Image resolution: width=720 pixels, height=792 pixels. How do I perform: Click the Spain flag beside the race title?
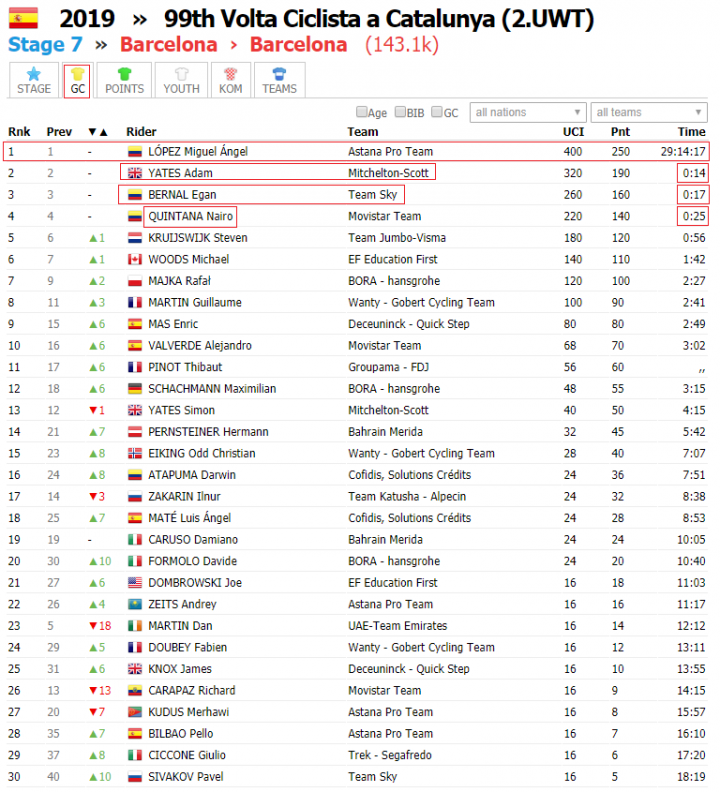coord(23,19)
